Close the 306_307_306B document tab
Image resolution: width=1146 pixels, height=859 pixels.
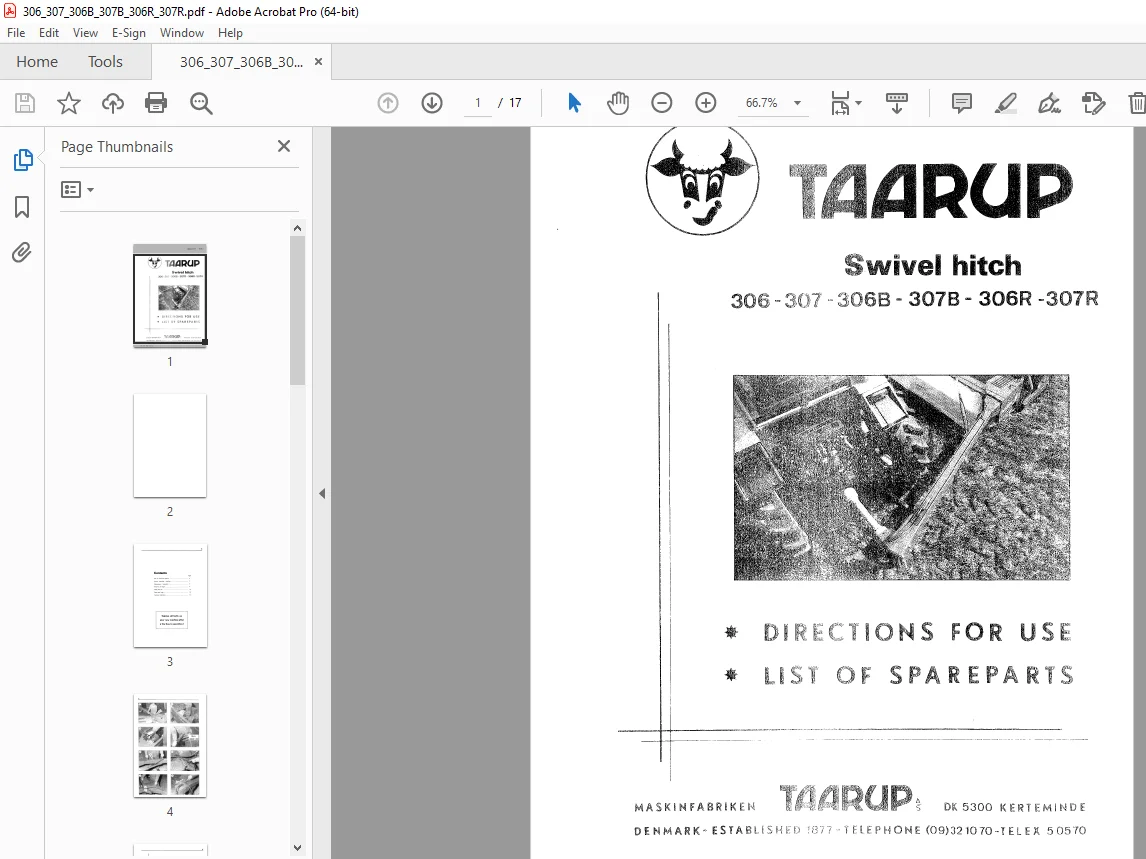(318, 61)
